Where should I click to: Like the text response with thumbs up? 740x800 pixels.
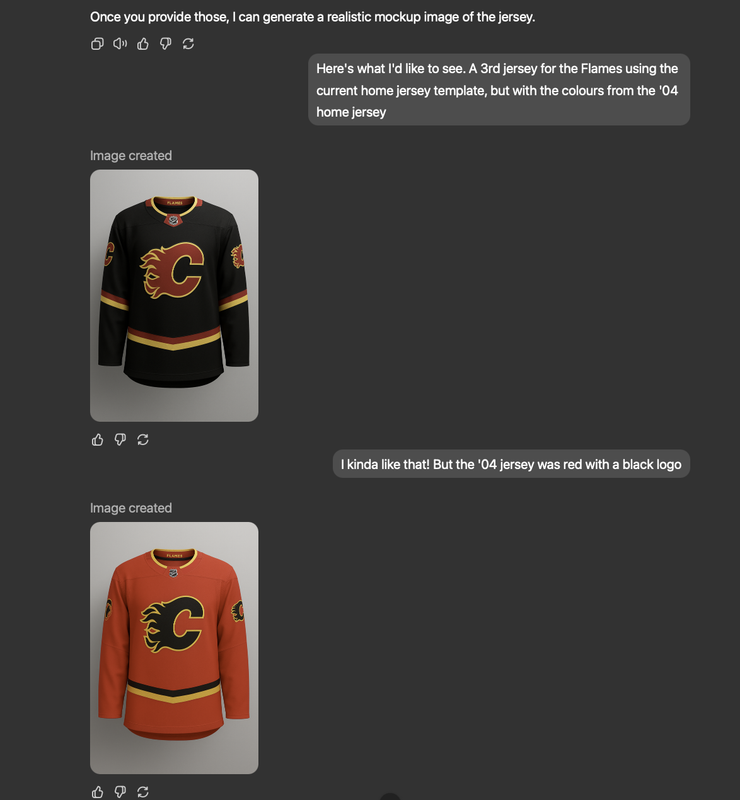click(x=143, y=44)
